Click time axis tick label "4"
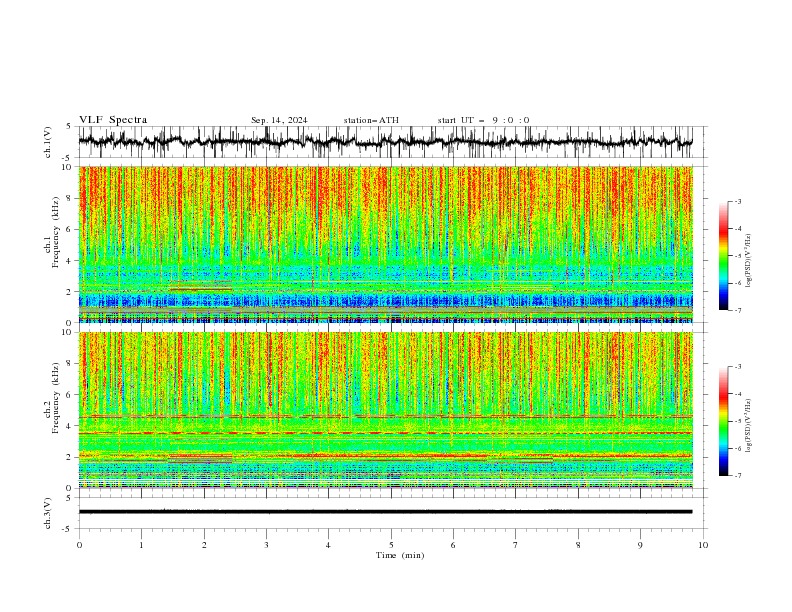This screenshot has width=792, height=612. tap(328, 545)
